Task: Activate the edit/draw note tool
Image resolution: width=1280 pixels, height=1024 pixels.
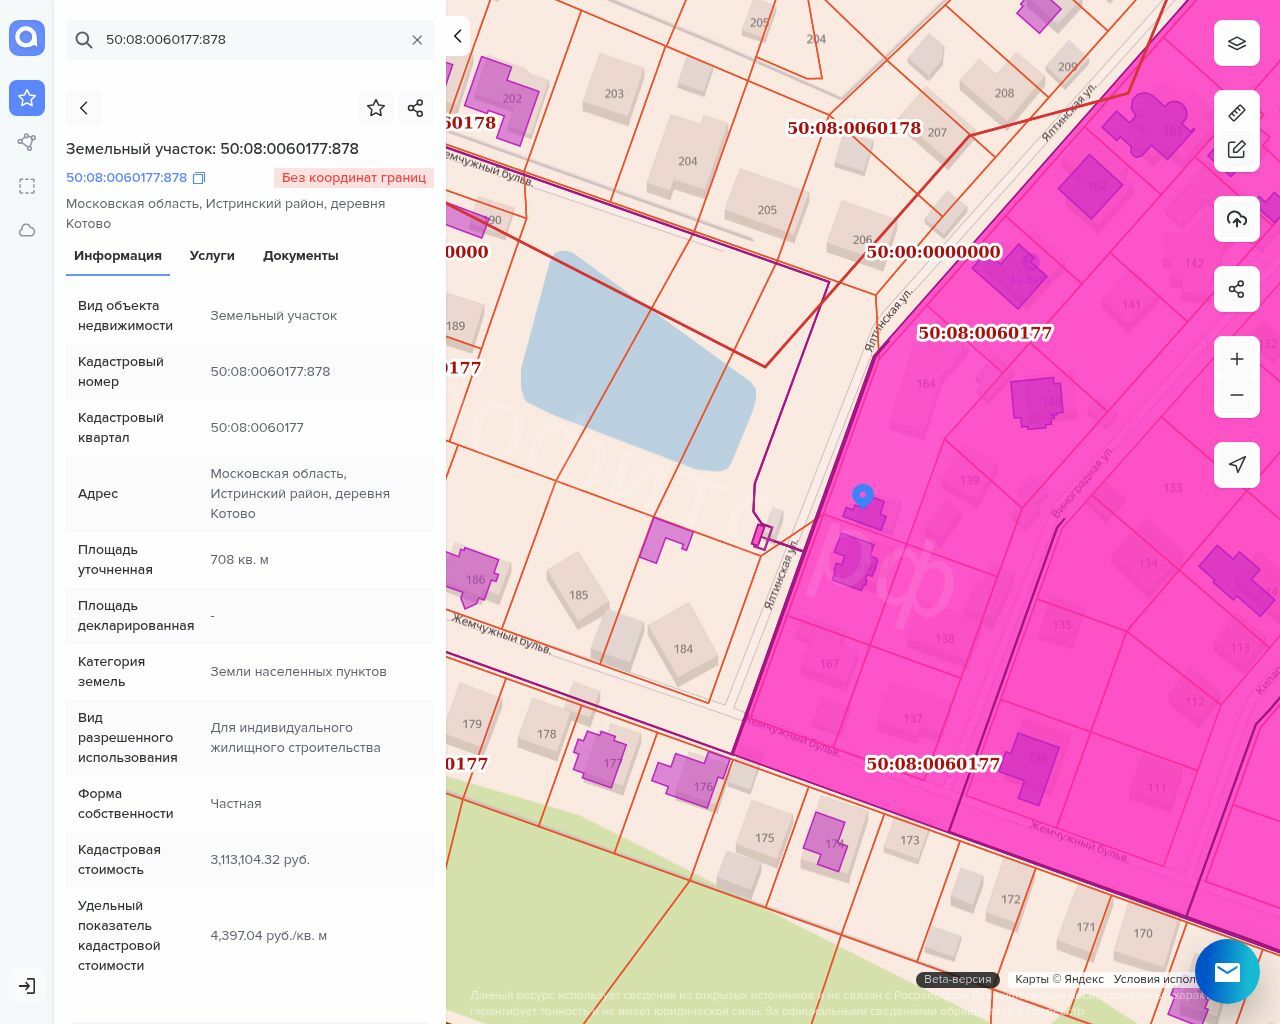Action: (1236, 150)
